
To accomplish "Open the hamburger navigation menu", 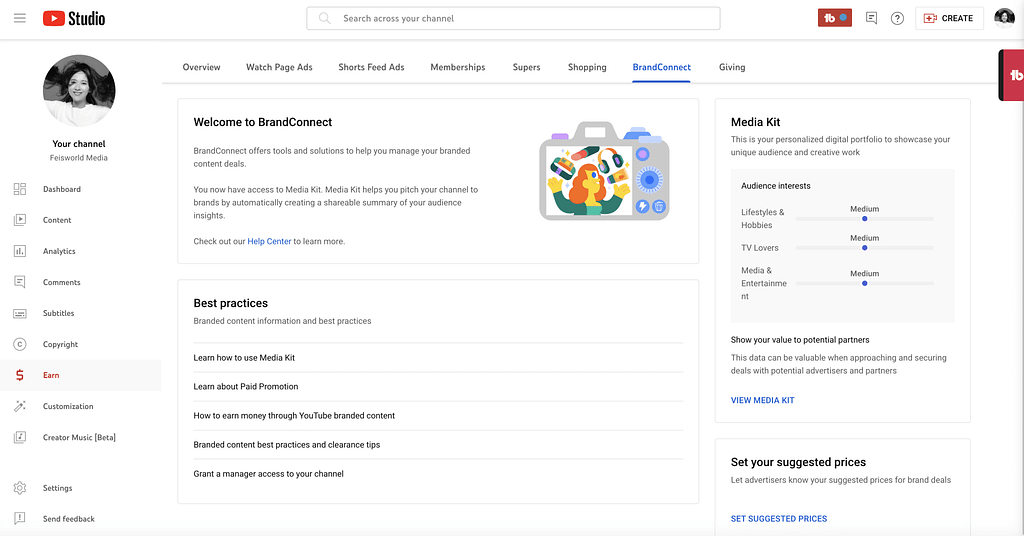I will click(x=20, y=18).
